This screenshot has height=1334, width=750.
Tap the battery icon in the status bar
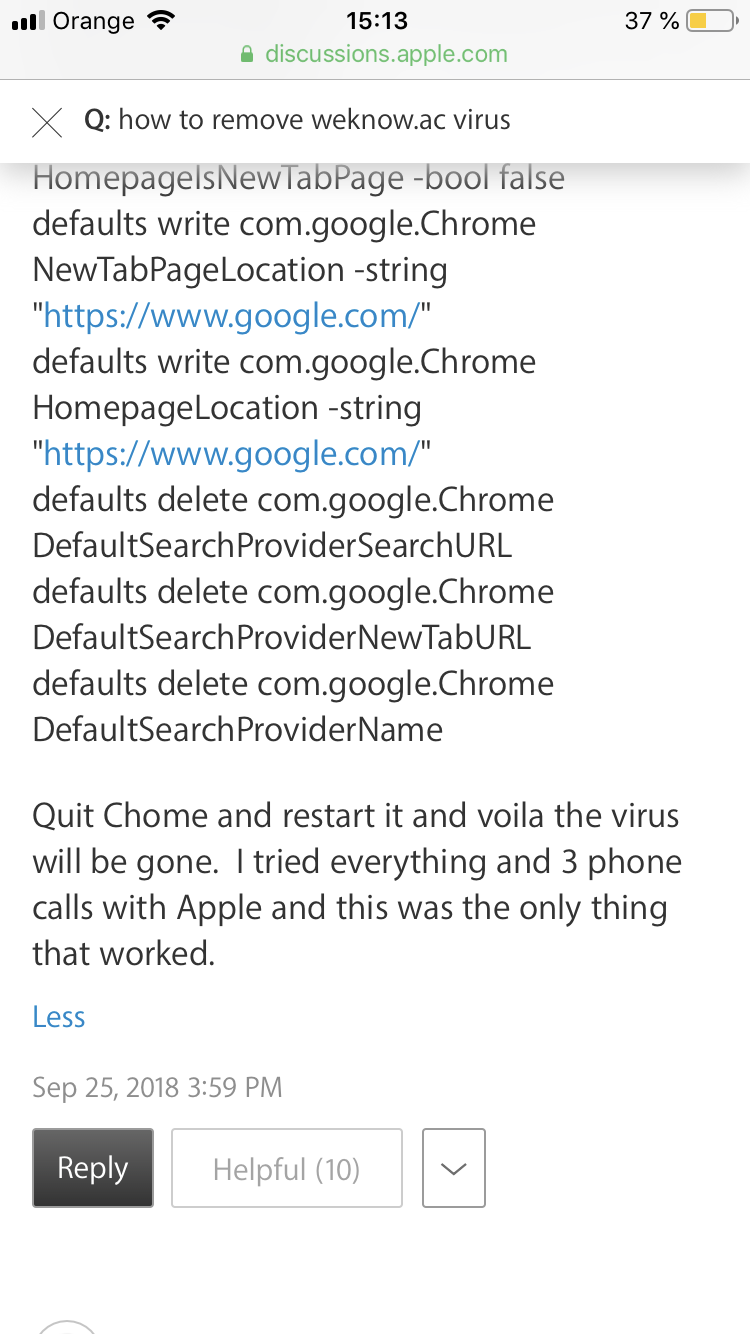pyautogui.click(x=713, y=20)
